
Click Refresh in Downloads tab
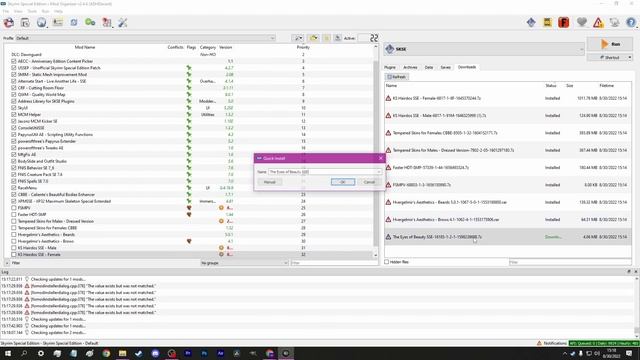(x=397, y=77)
